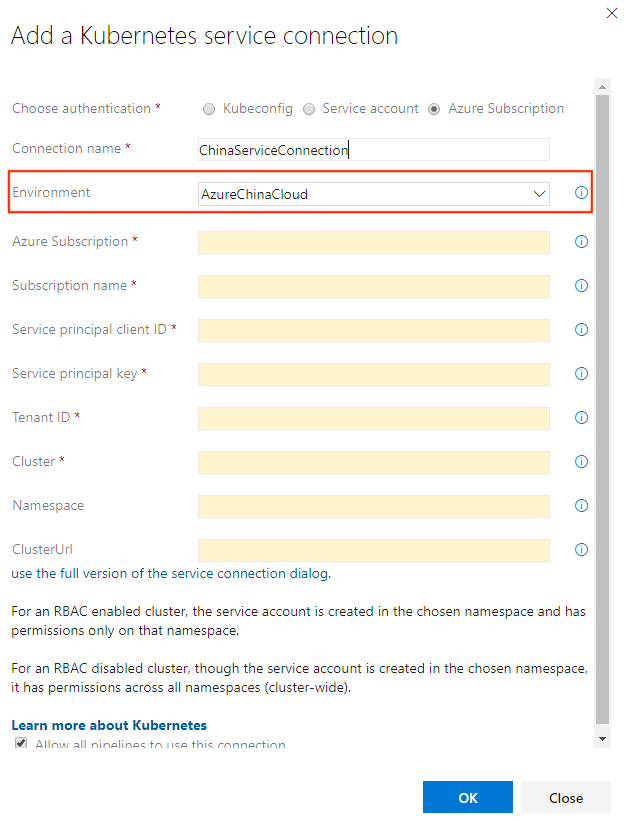This screenshot has height=821, width=631.
Task: Click the Namespace info icon
Action: point(581,505)
